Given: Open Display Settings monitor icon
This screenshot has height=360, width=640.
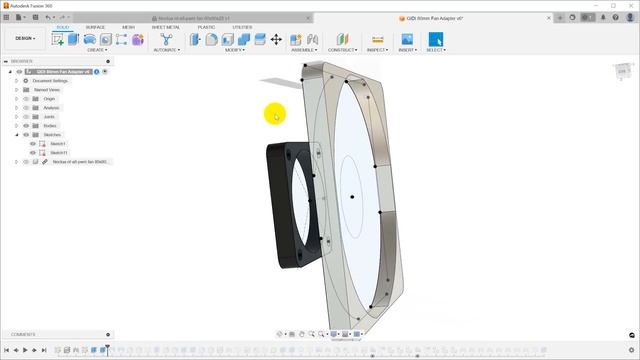Looking at the screenshot, I should click(334, 334).
